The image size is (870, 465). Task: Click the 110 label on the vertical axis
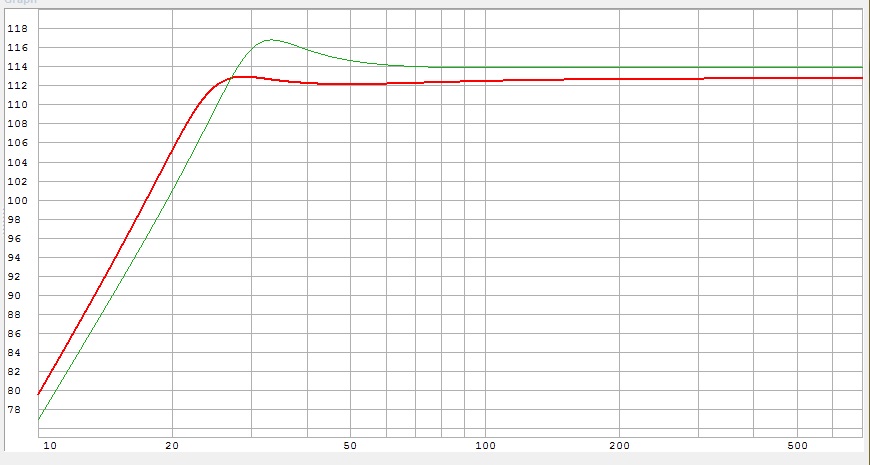(x=18, y=104)
